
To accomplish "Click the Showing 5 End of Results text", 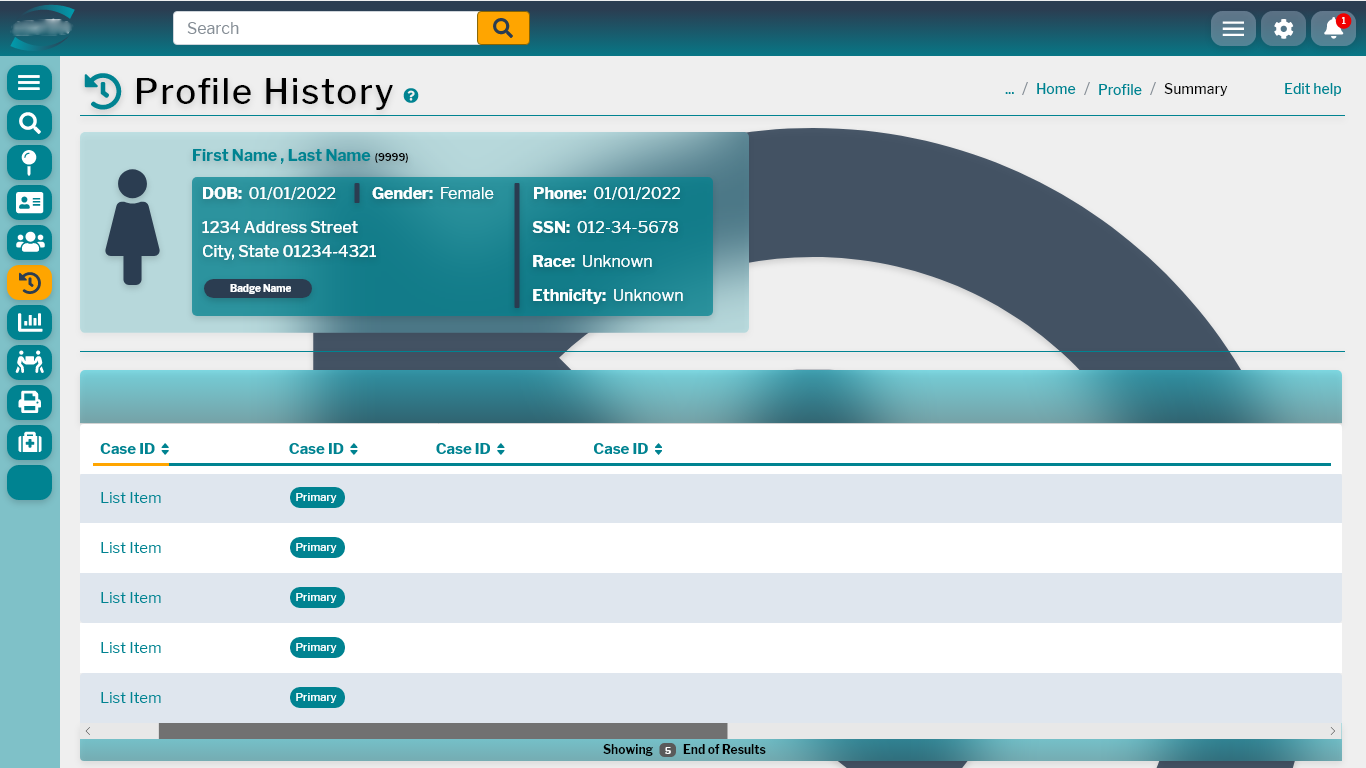I will [x=684, y=749].
